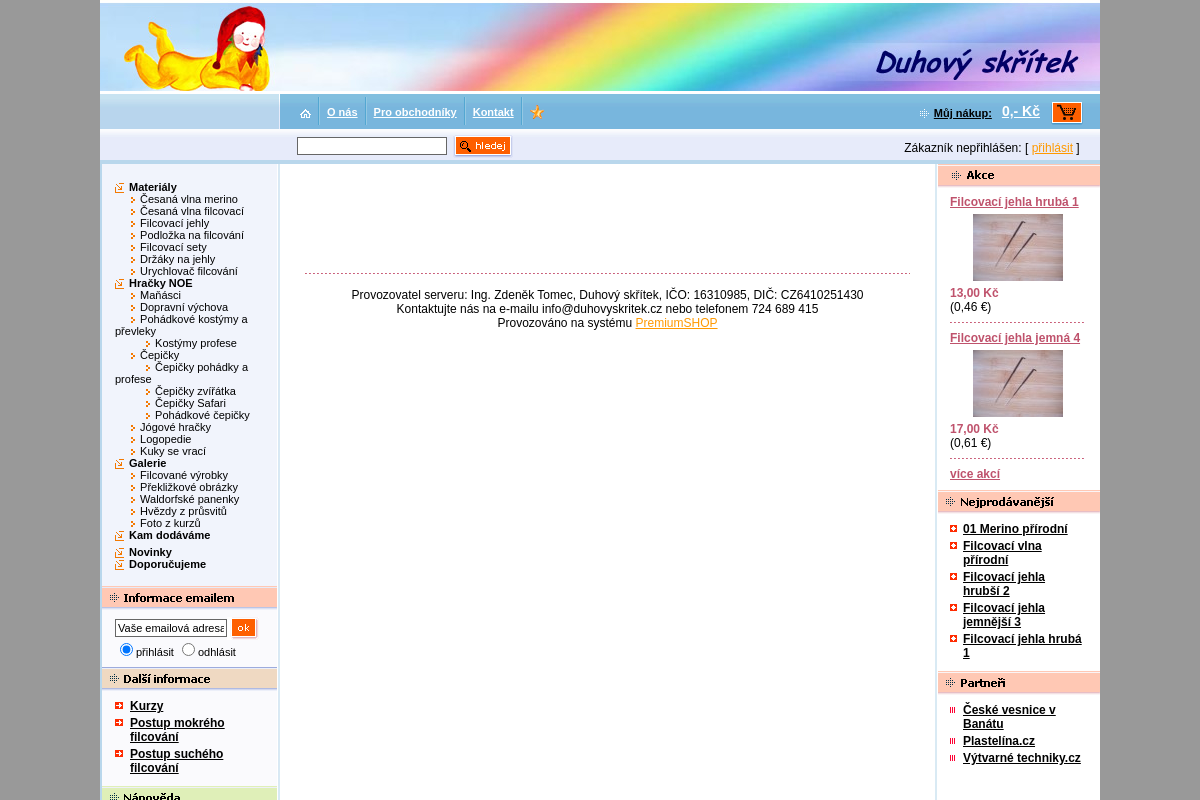The image size is (1200, 800).
Task: Open Filcovací jehla jemnější 3 link
Action: pyautogui.click(x=1004, y=615)
